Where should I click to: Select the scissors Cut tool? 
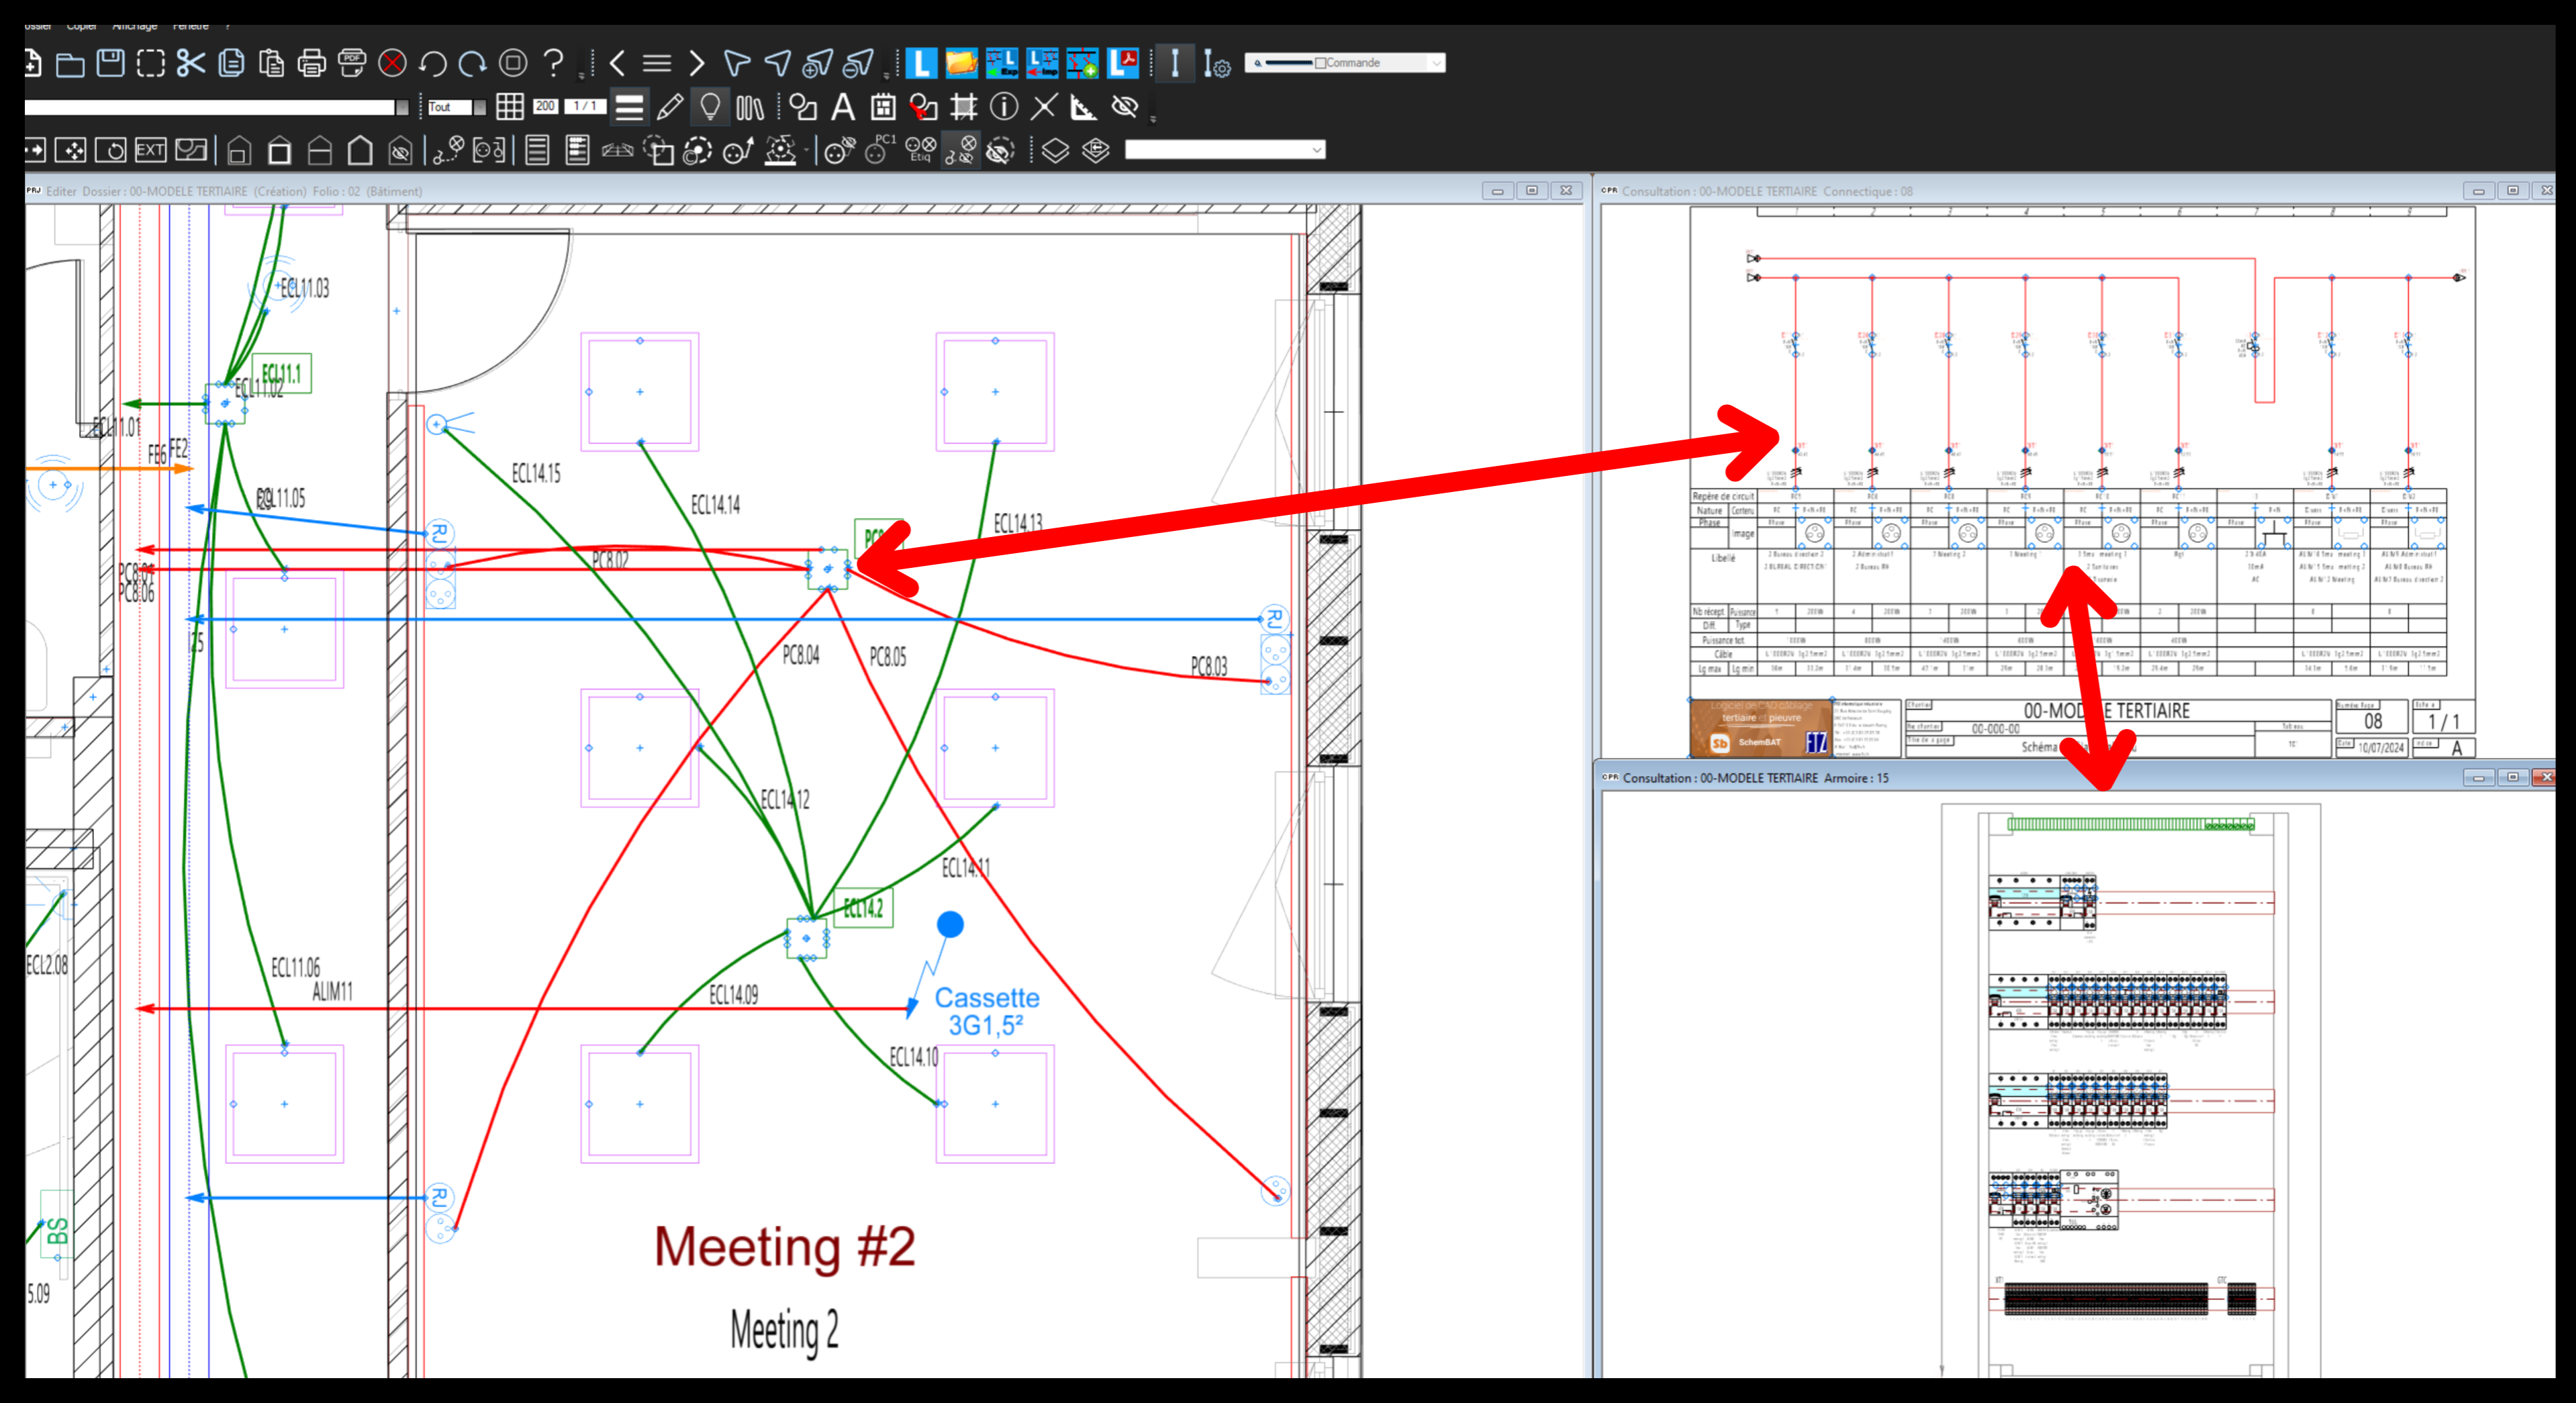click(x=190, y=63)
